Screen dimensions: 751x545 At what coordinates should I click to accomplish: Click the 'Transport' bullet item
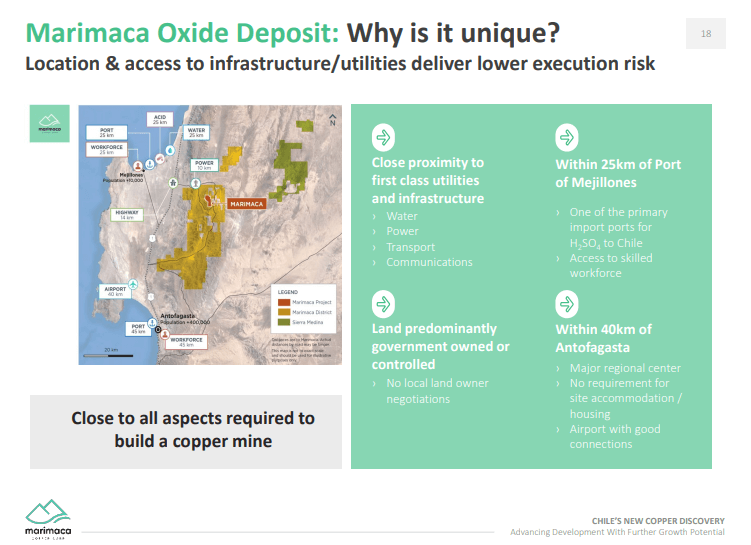[x=410, y=247]
